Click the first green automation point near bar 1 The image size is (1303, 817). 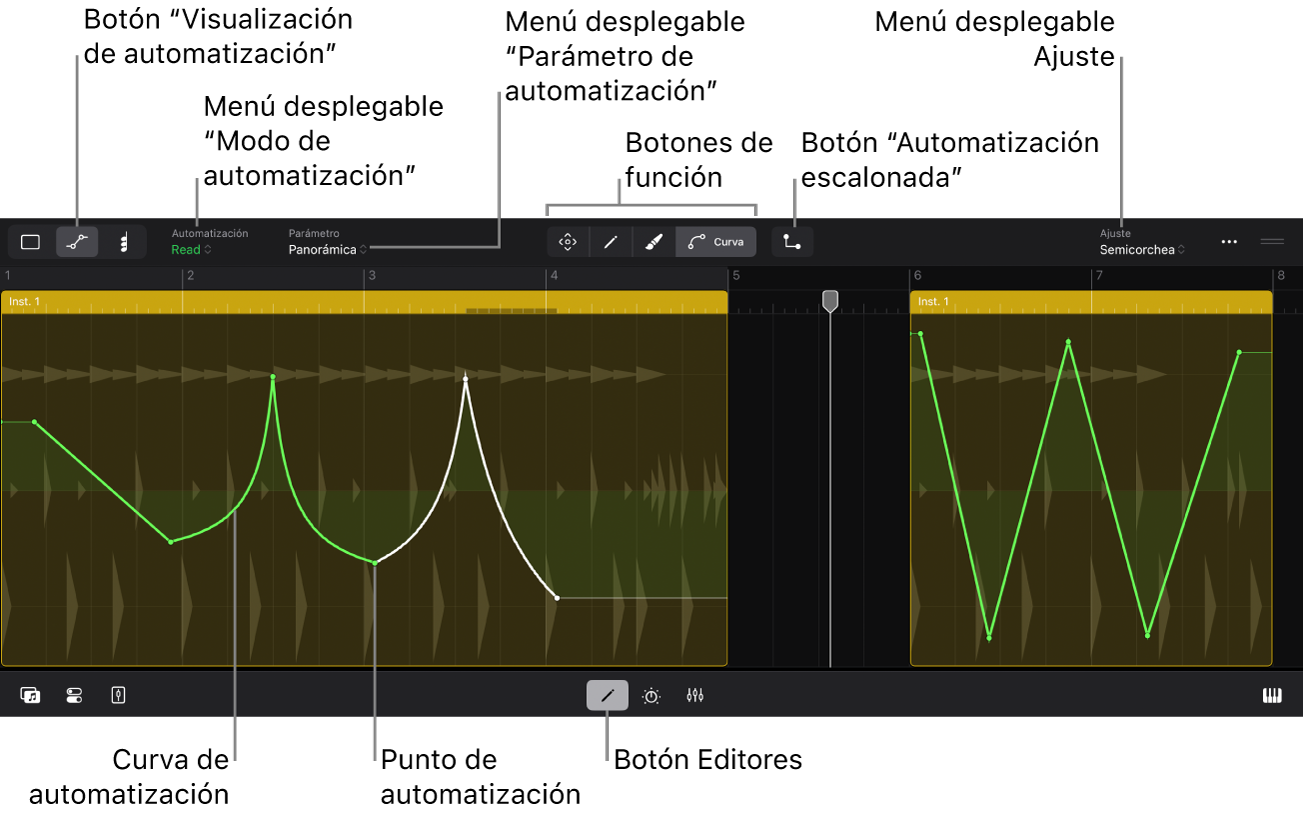coord(34,422)
